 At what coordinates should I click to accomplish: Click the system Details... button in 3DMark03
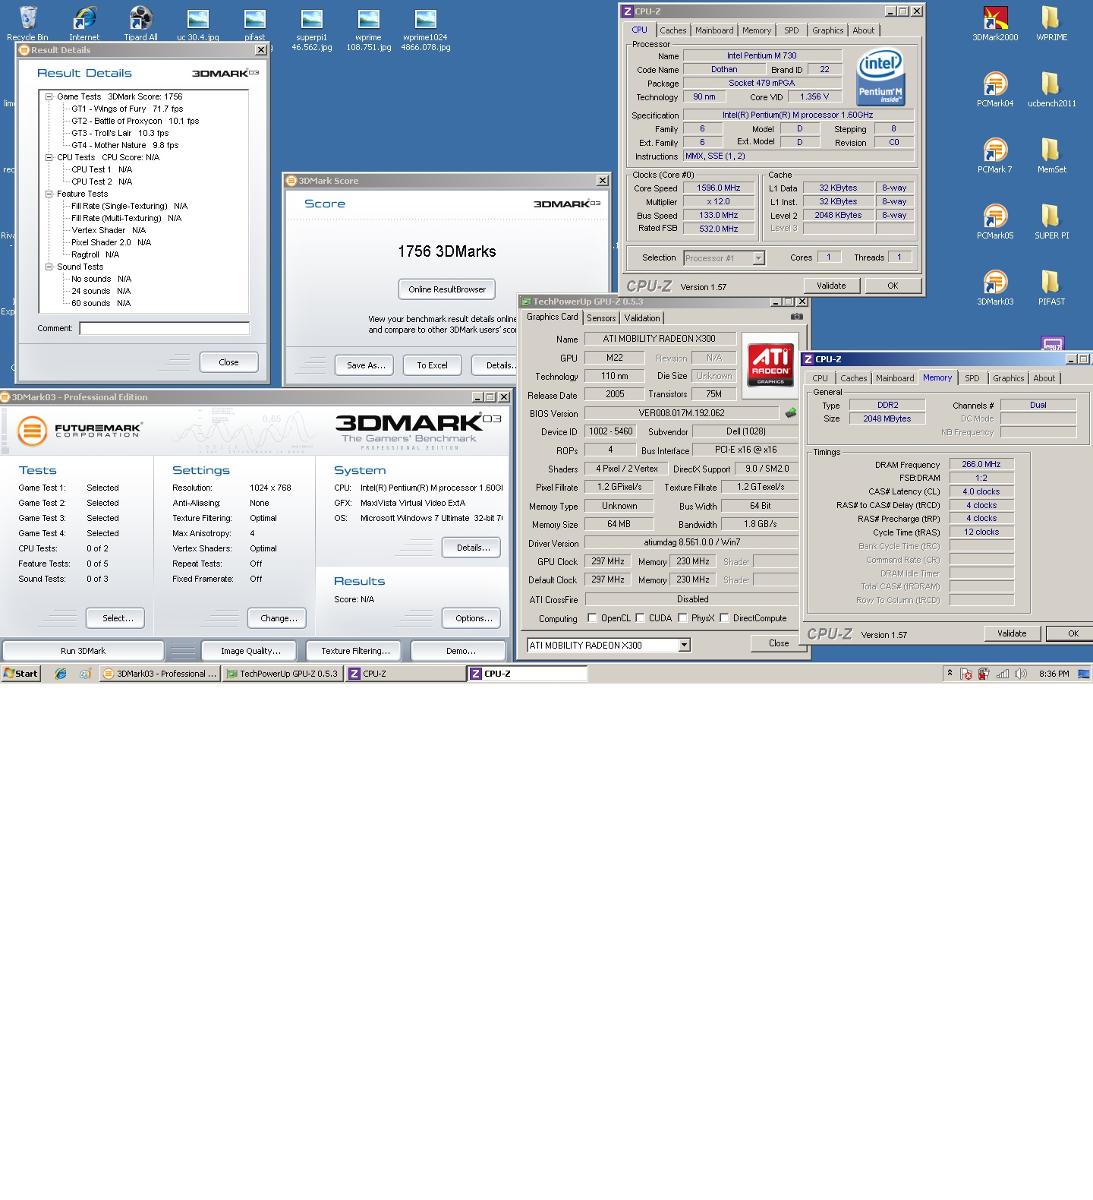[x=472, y=547]
